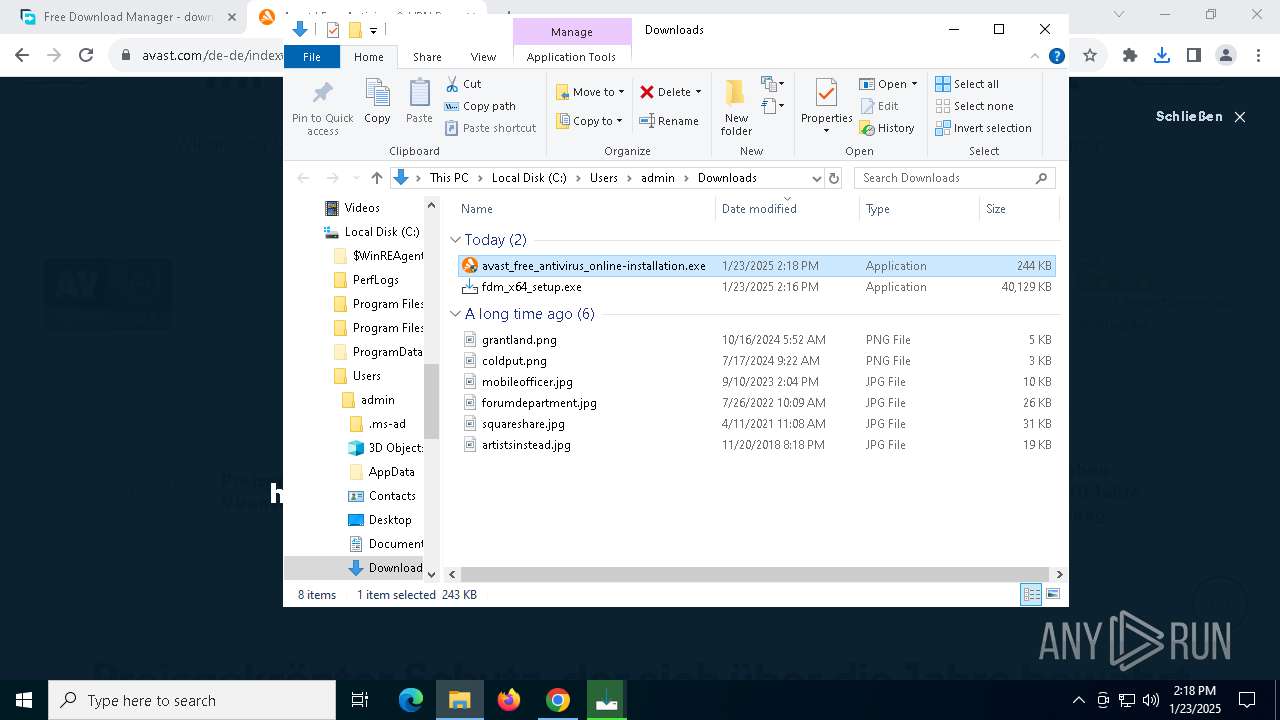
Task: Click Copy path in Clipboard group
Action: 480,106
